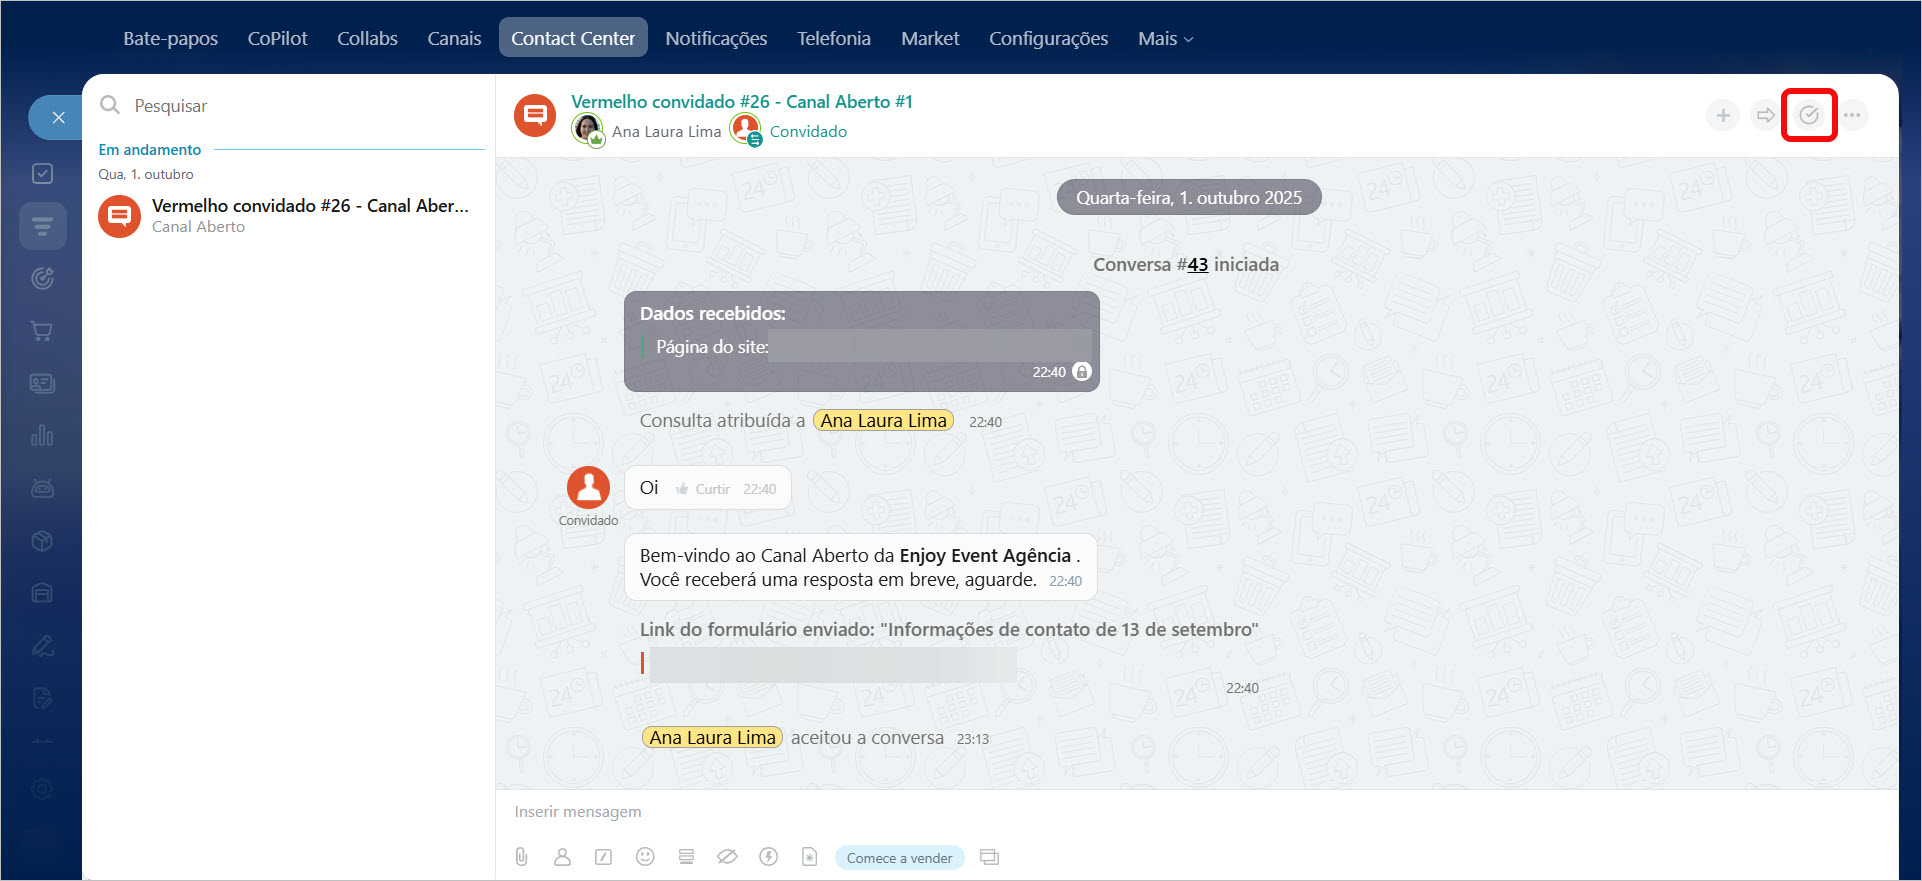Open the shopping cart icon in left sidebar
The image size is (1922, 881).
pos(42,331)
